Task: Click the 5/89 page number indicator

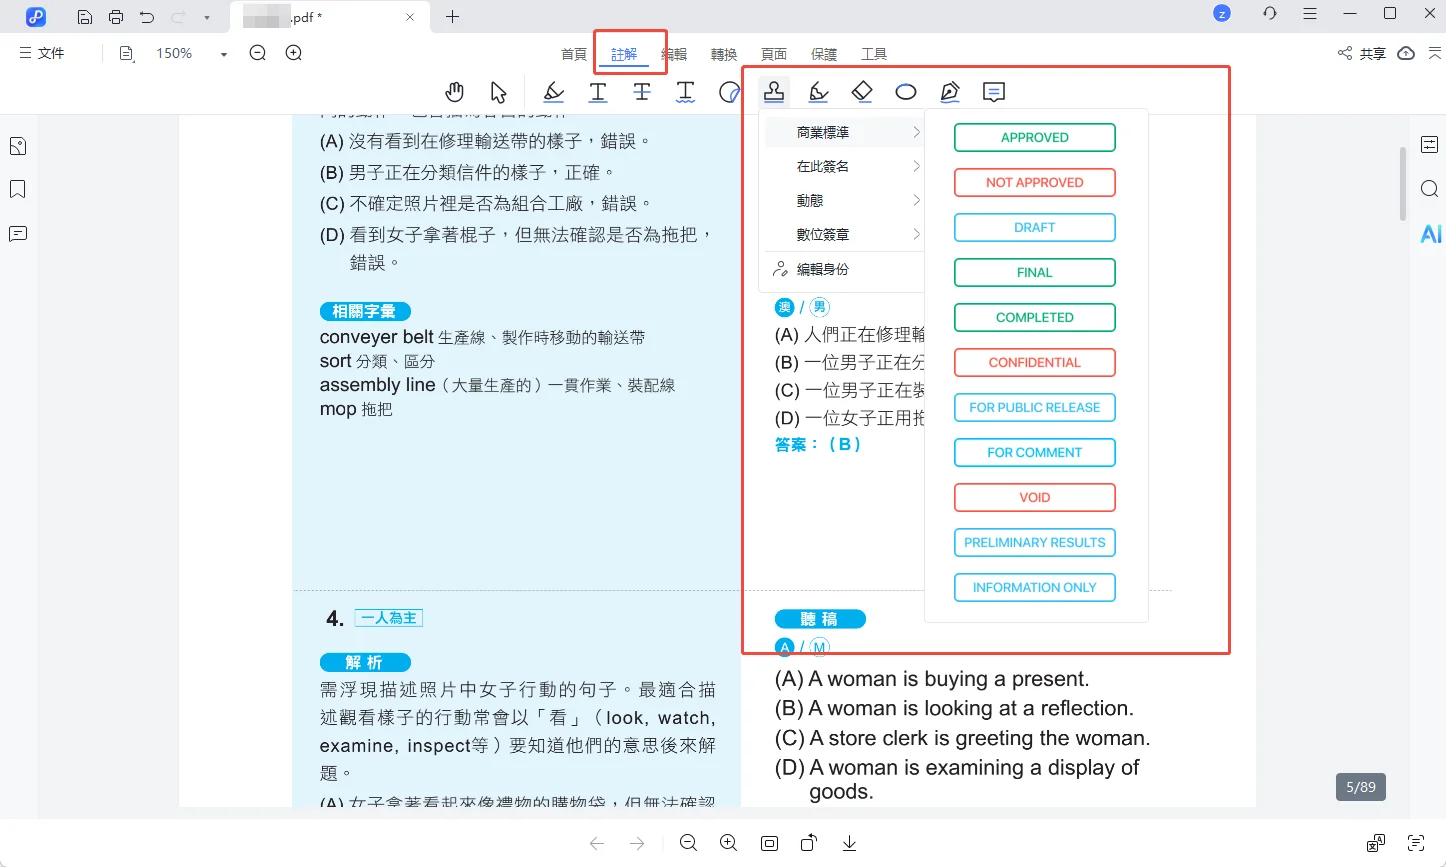Action: (x=1360, y=786)
